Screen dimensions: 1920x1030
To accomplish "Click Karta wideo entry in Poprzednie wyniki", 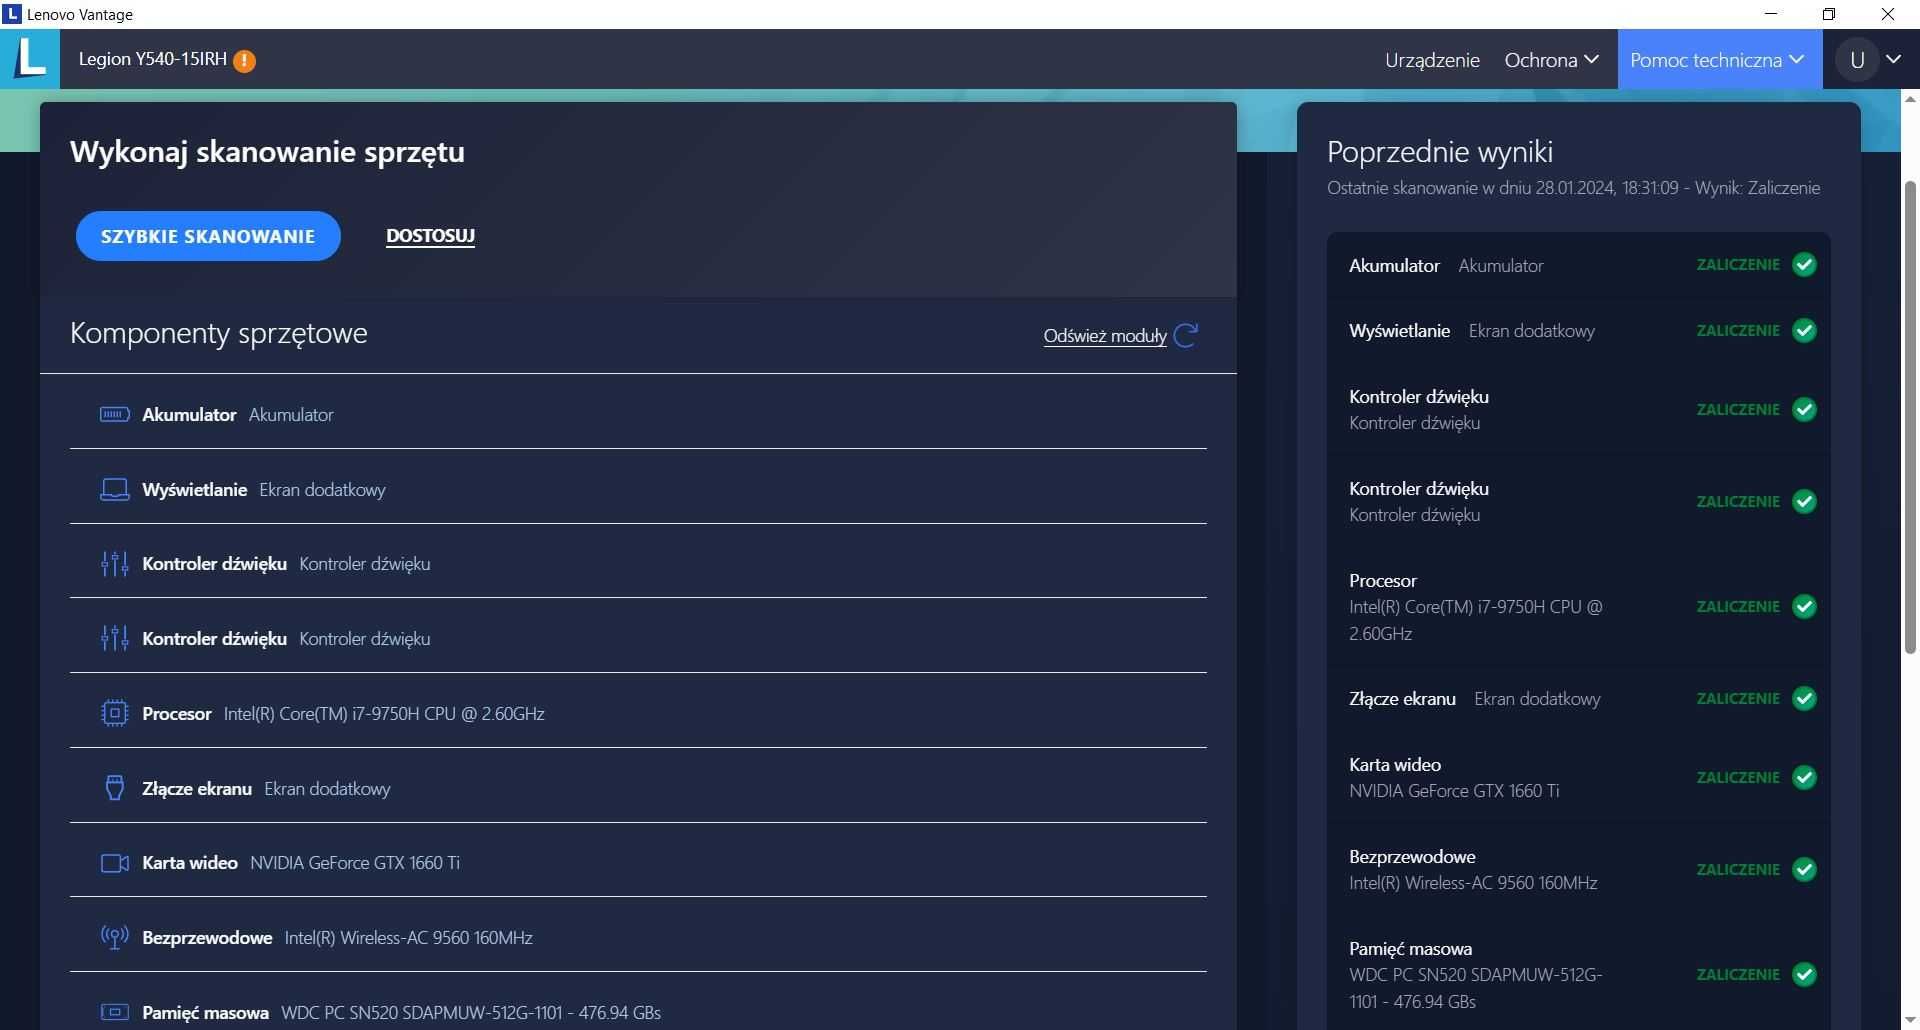I will point(1579,778).
